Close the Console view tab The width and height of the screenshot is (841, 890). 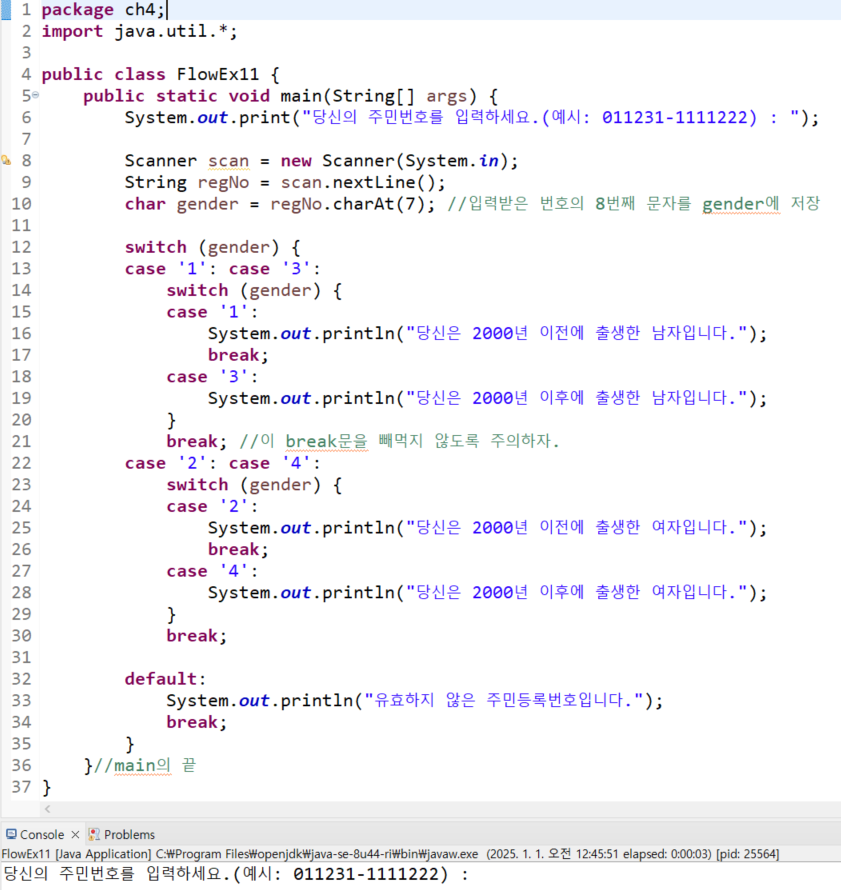pos(75,834)
